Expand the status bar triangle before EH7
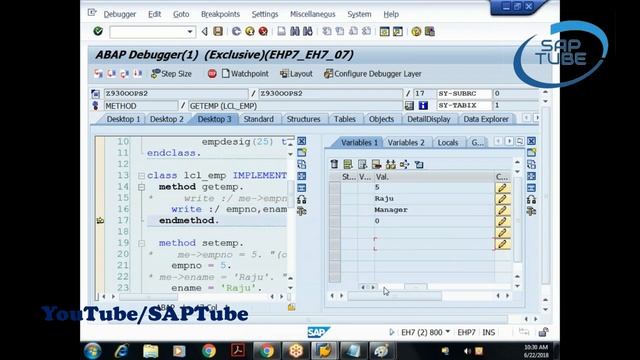The width and height of the screenshot is (640, 360). (x=392, y=332)
